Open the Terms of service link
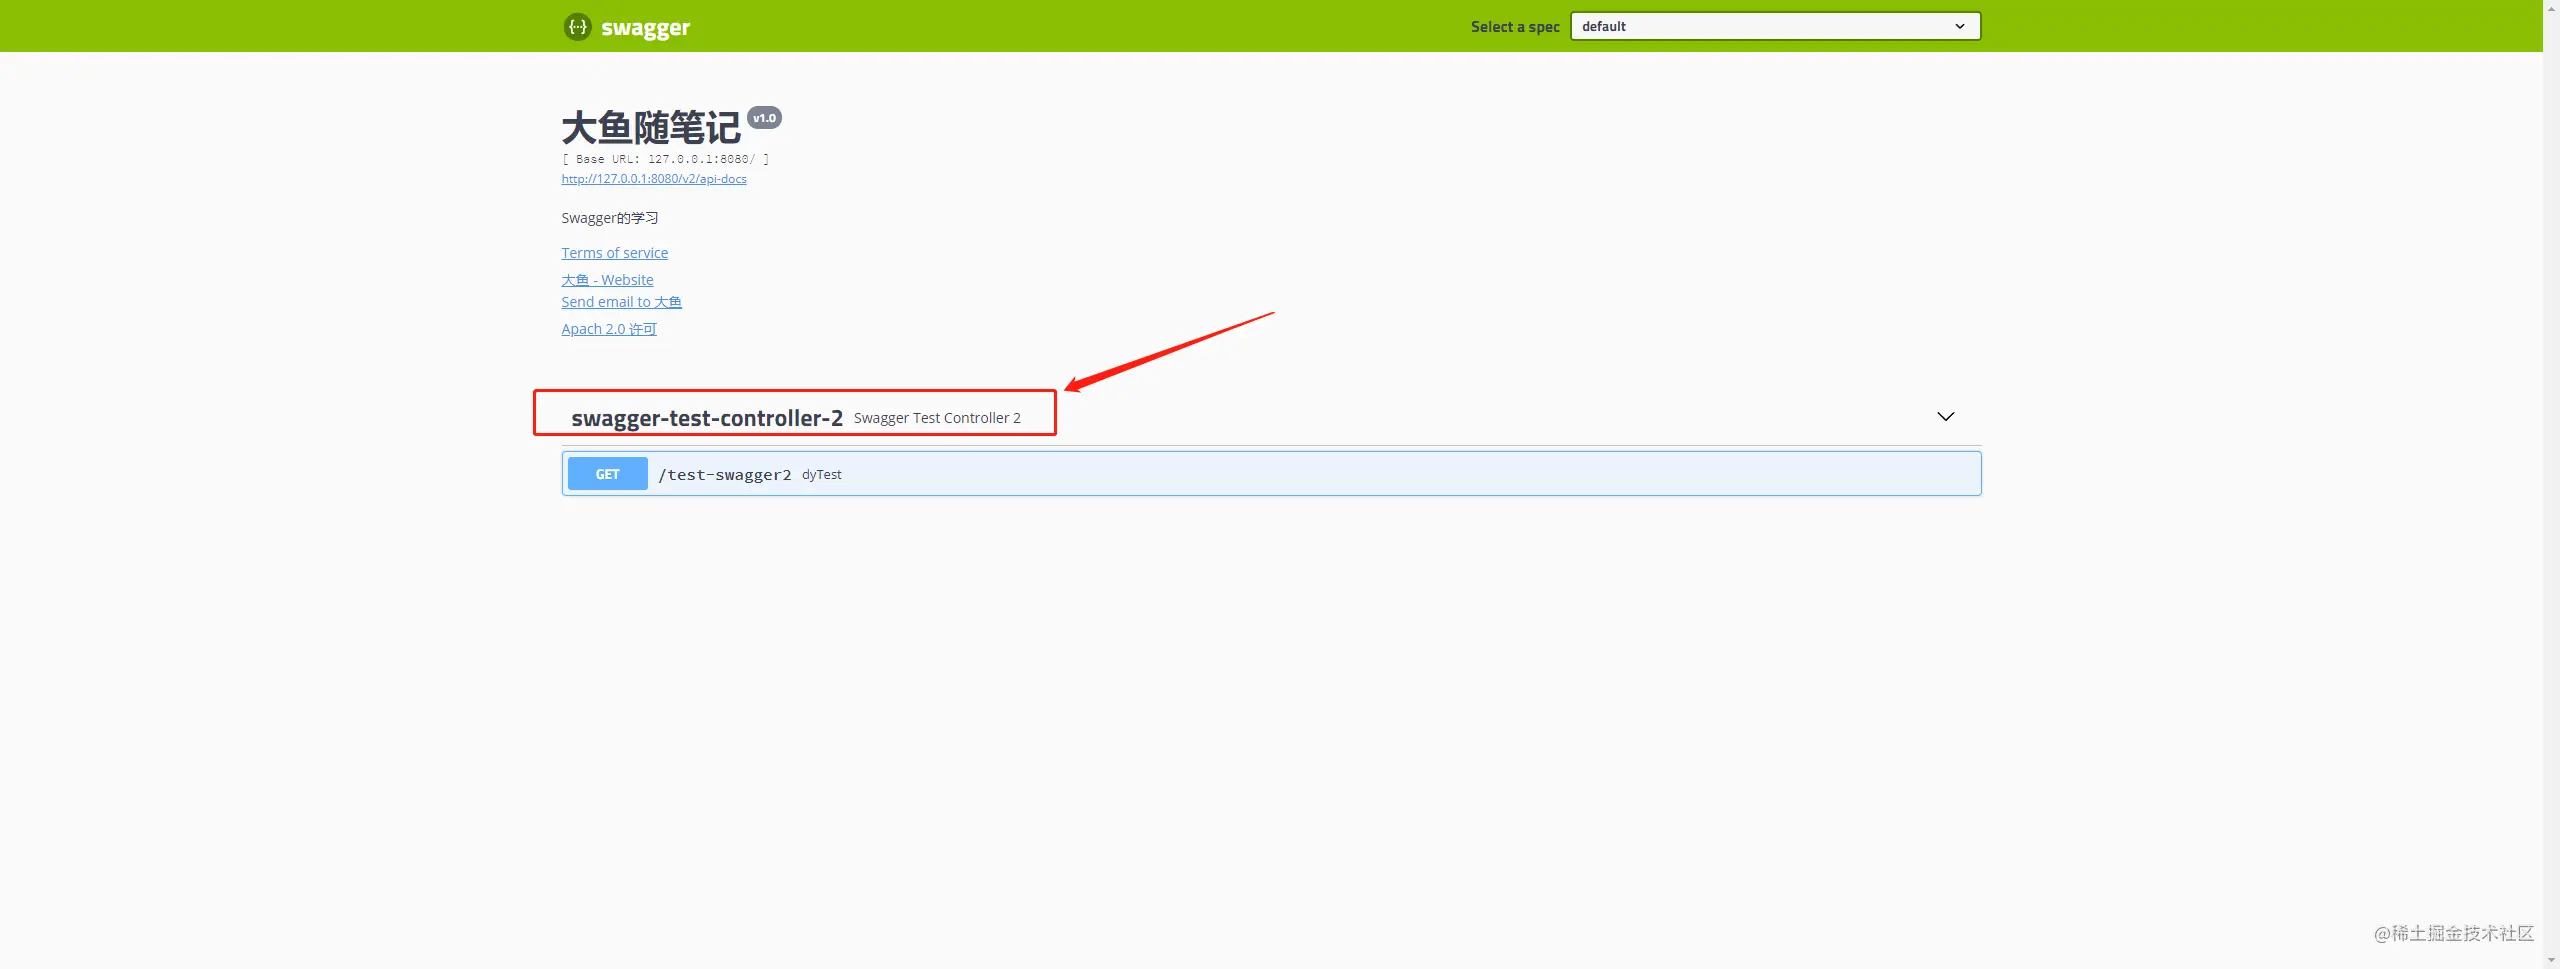Viewport: 2560px width, 969px height. [614, 253]
